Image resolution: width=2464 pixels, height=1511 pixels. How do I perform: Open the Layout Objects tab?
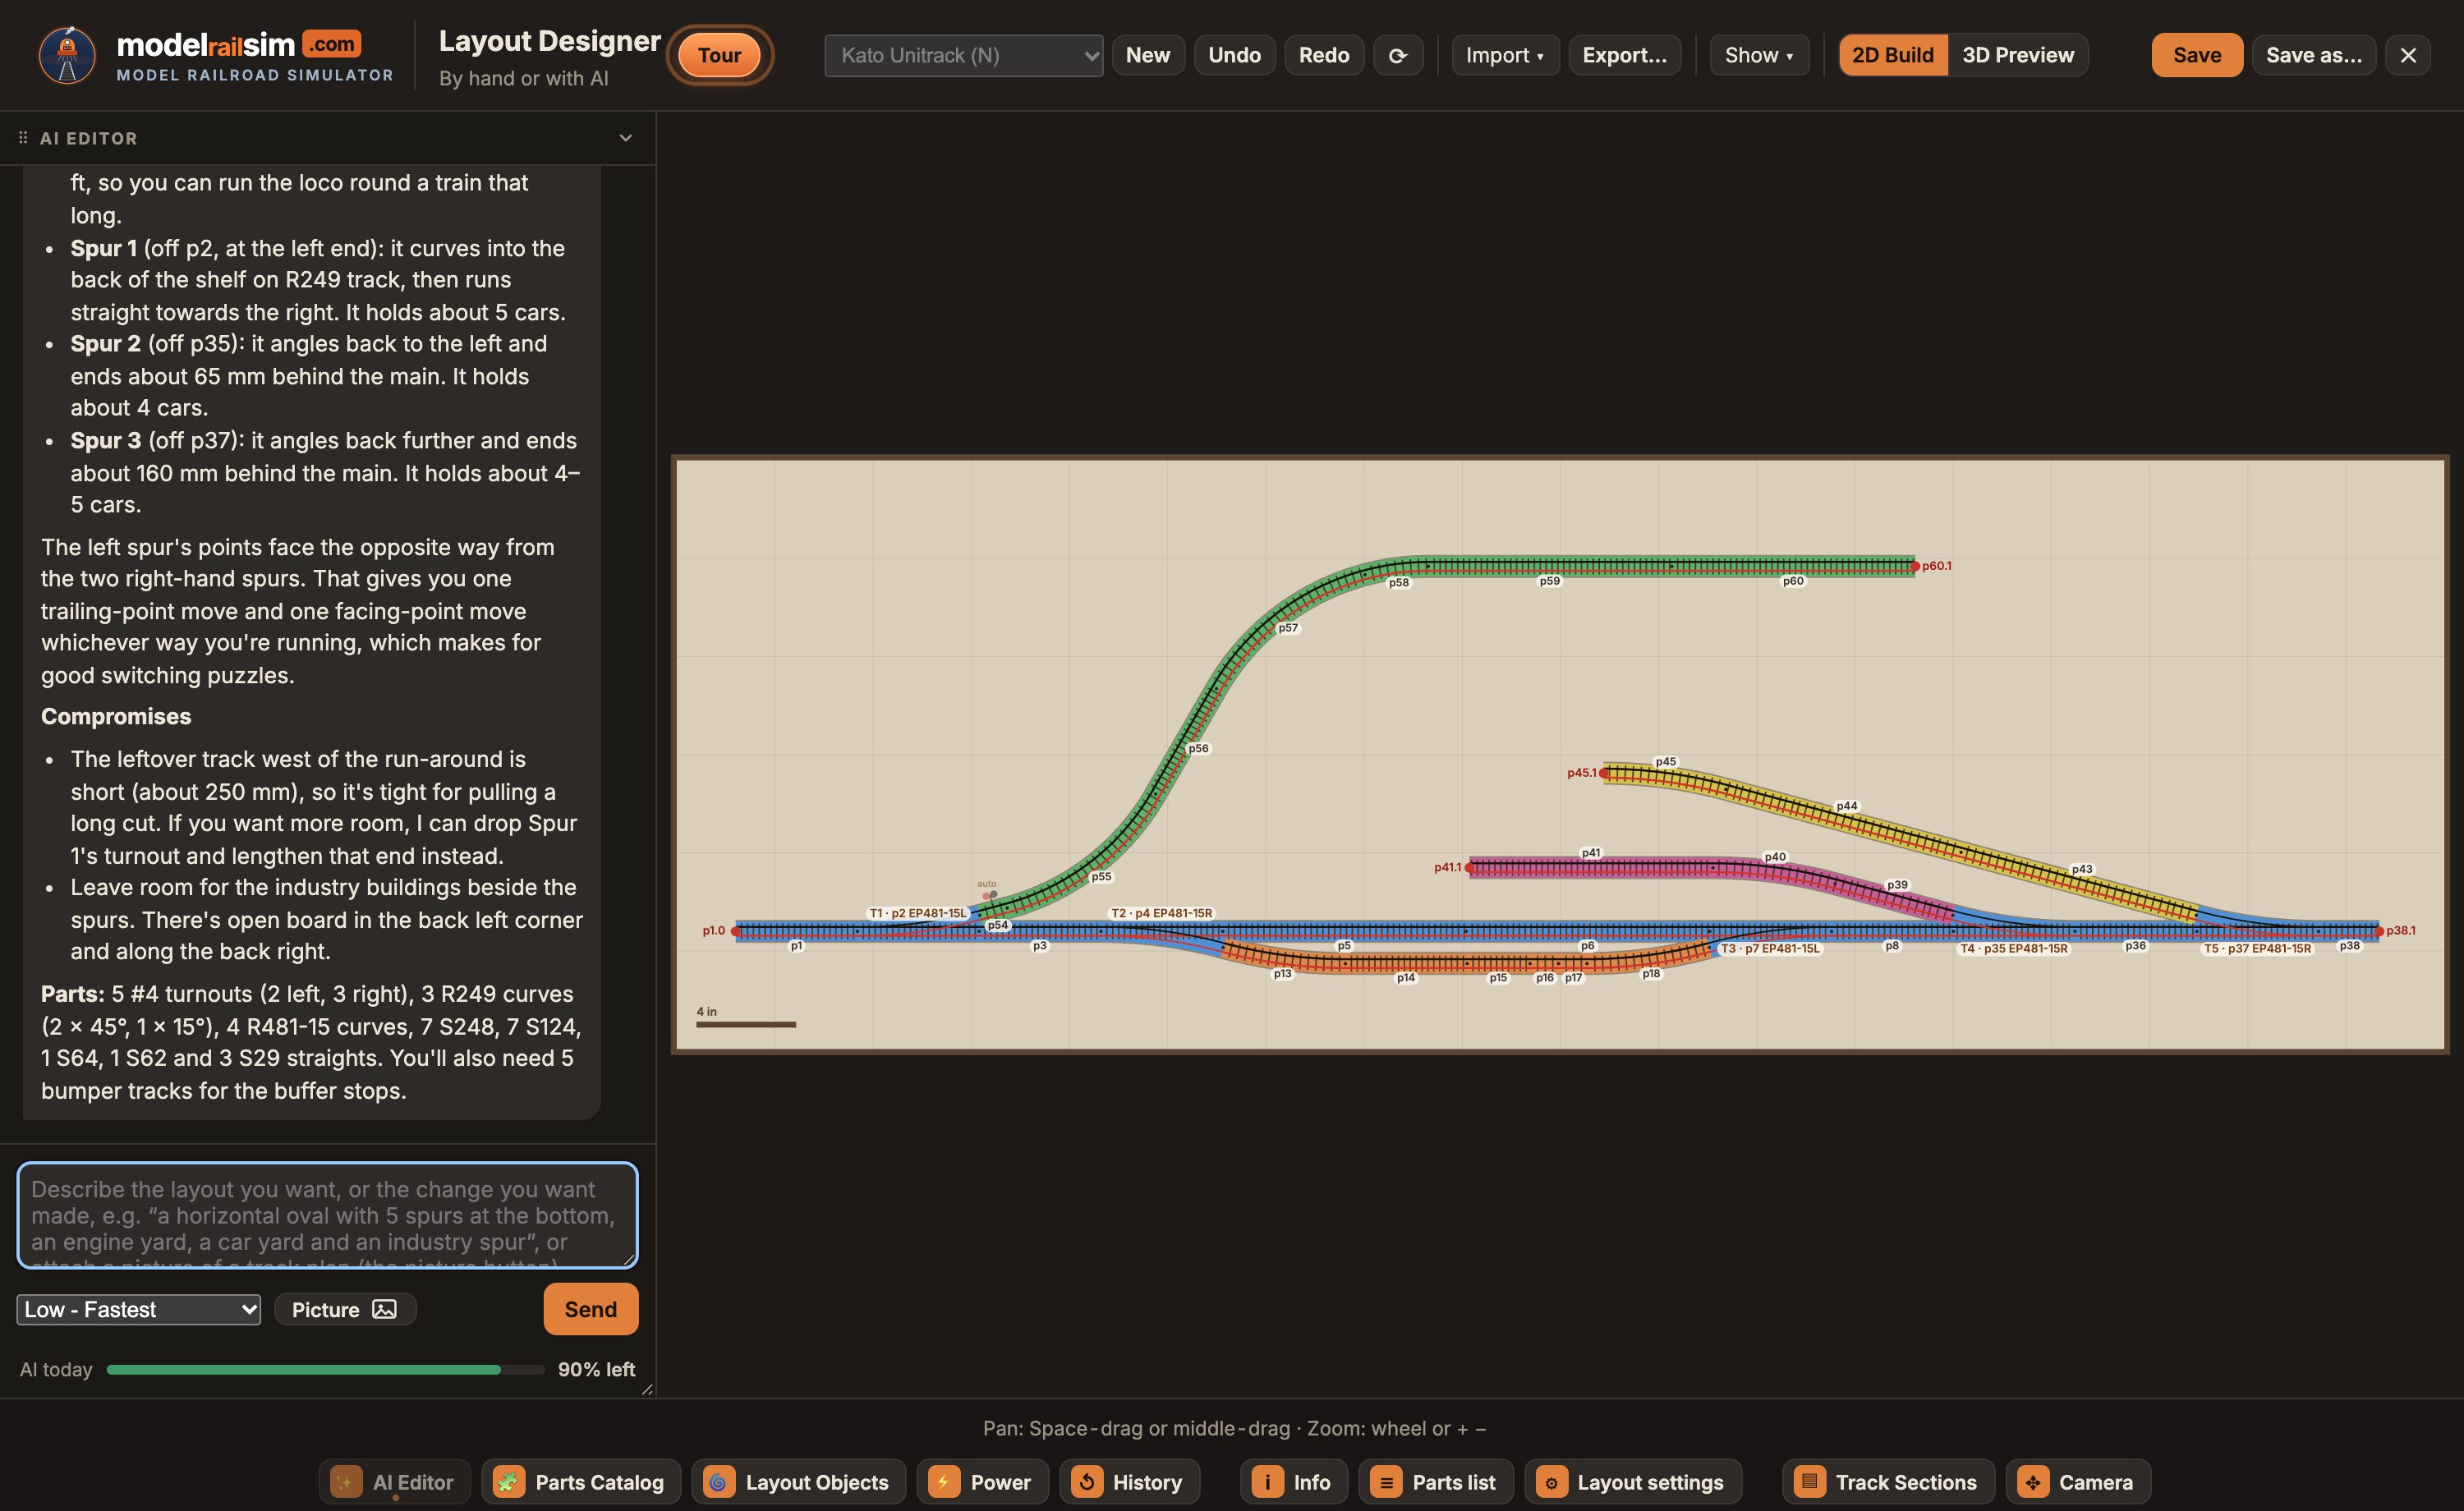click(x=798, y=1481)
